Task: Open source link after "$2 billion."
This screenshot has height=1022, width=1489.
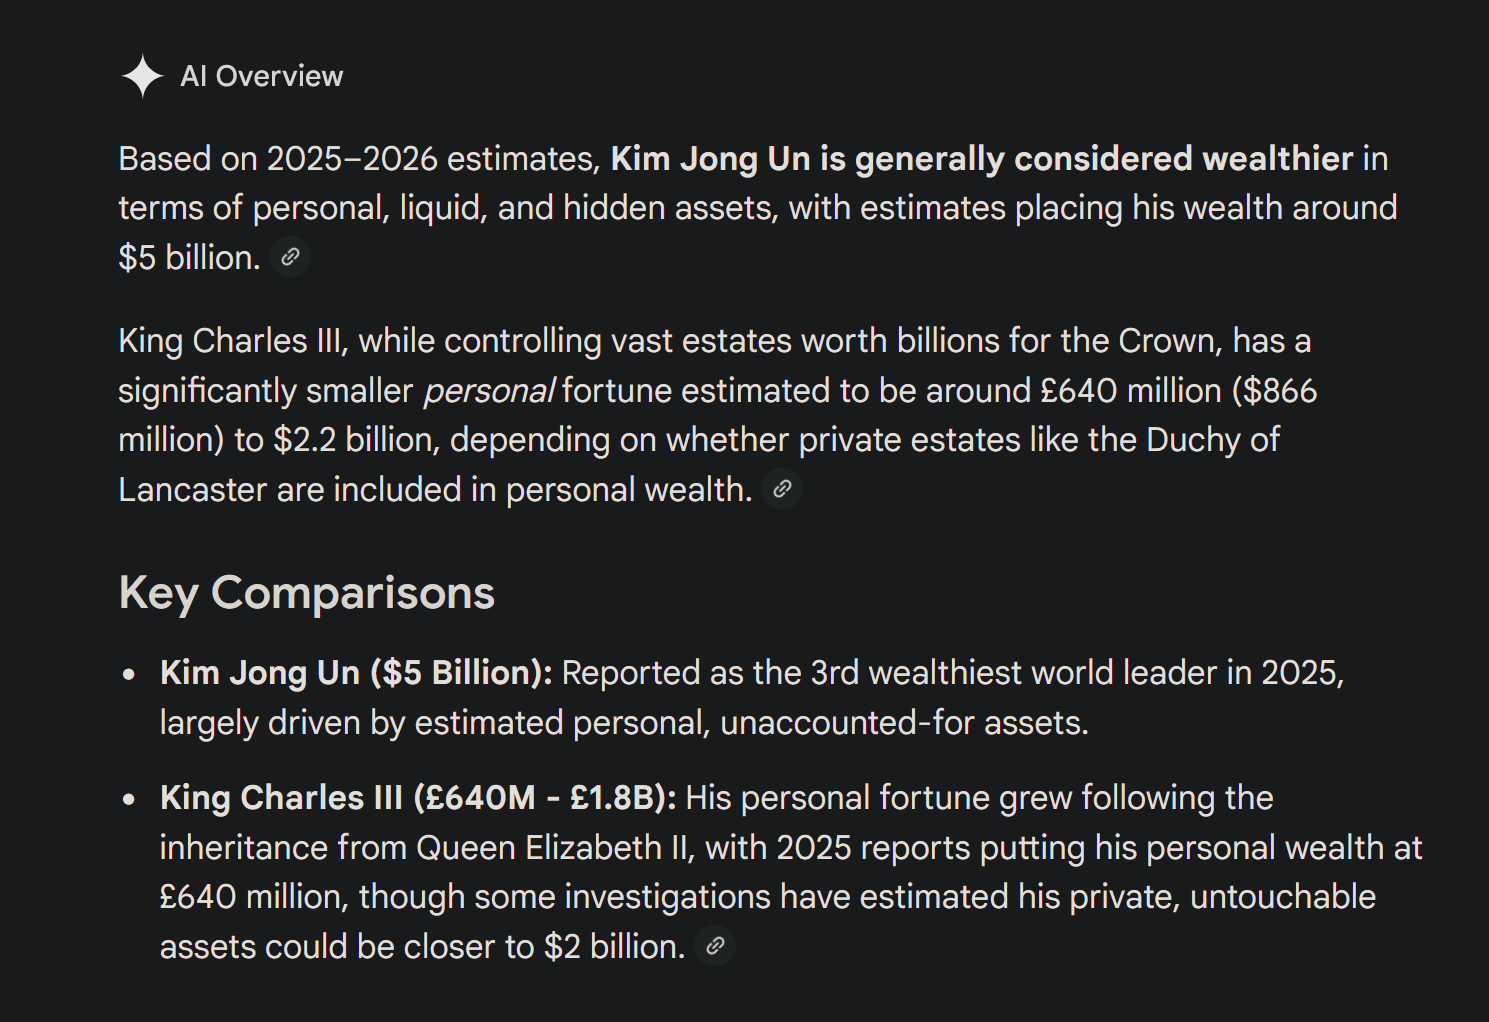Action: [715, 946]
